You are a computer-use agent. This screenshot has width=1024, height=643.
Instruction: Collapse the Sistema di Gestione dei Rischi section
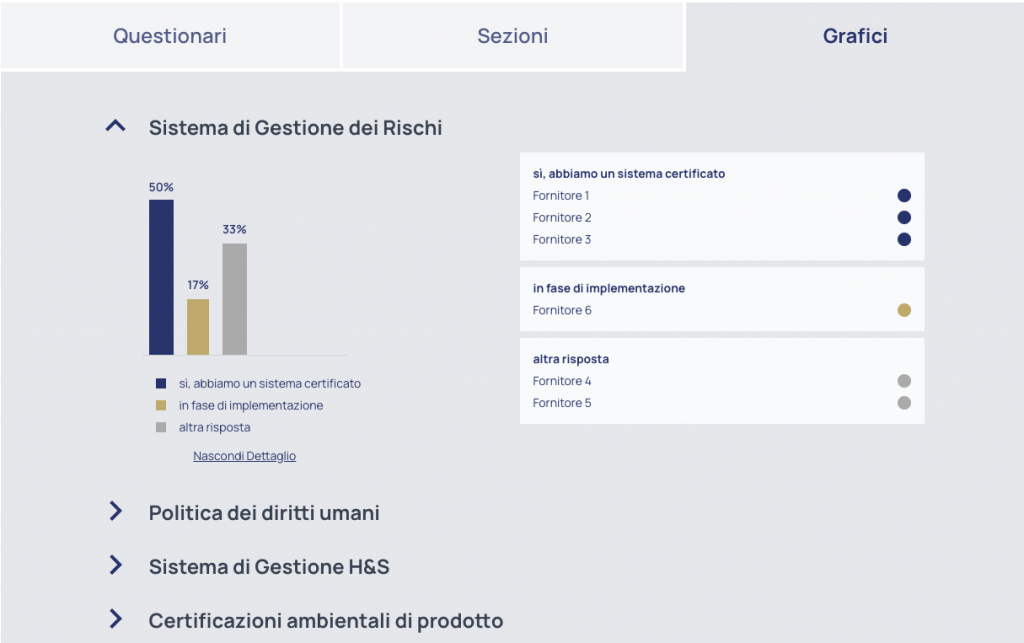coord(116,126)
